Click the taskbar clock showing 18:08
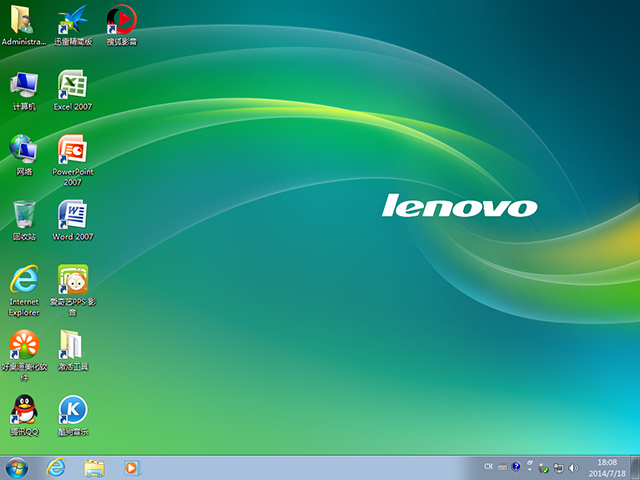This screenshot has width=640, height=480. point(606,467)
